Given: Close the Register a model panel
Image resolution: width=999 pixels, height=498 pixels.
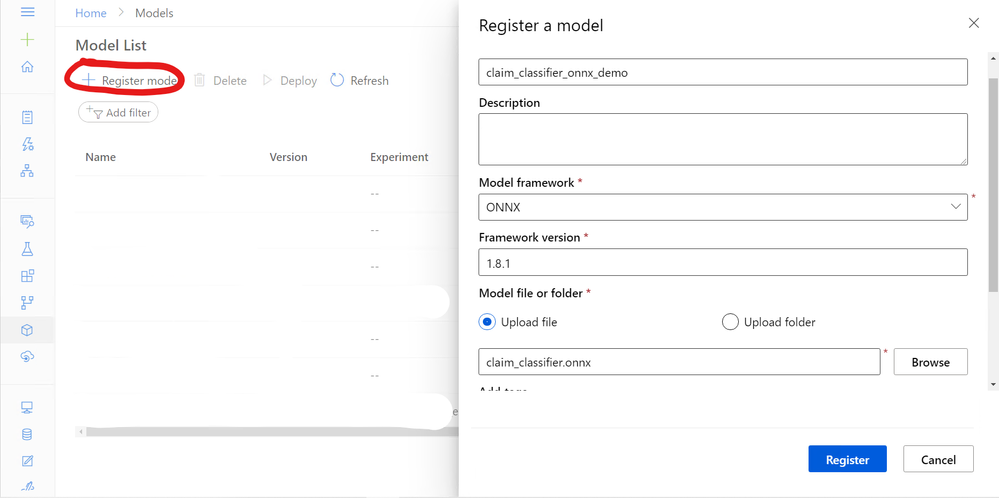Looking at the screenshot, I should tap(974, 24).
